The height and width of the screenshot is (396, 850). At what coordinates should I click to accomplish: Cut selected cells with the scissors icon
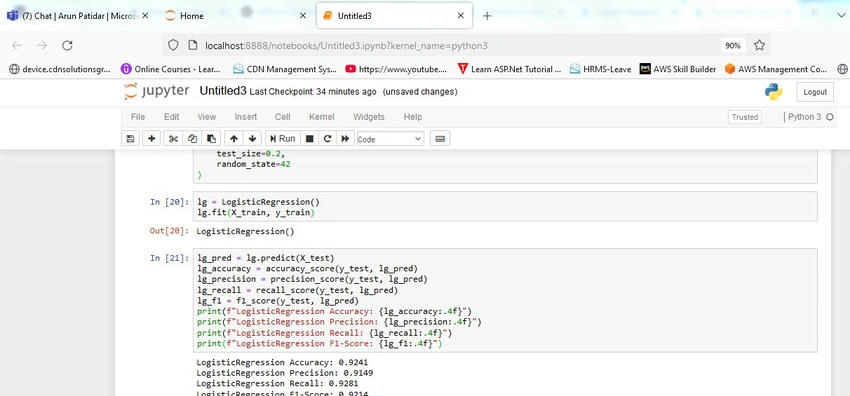coord(173,139)
